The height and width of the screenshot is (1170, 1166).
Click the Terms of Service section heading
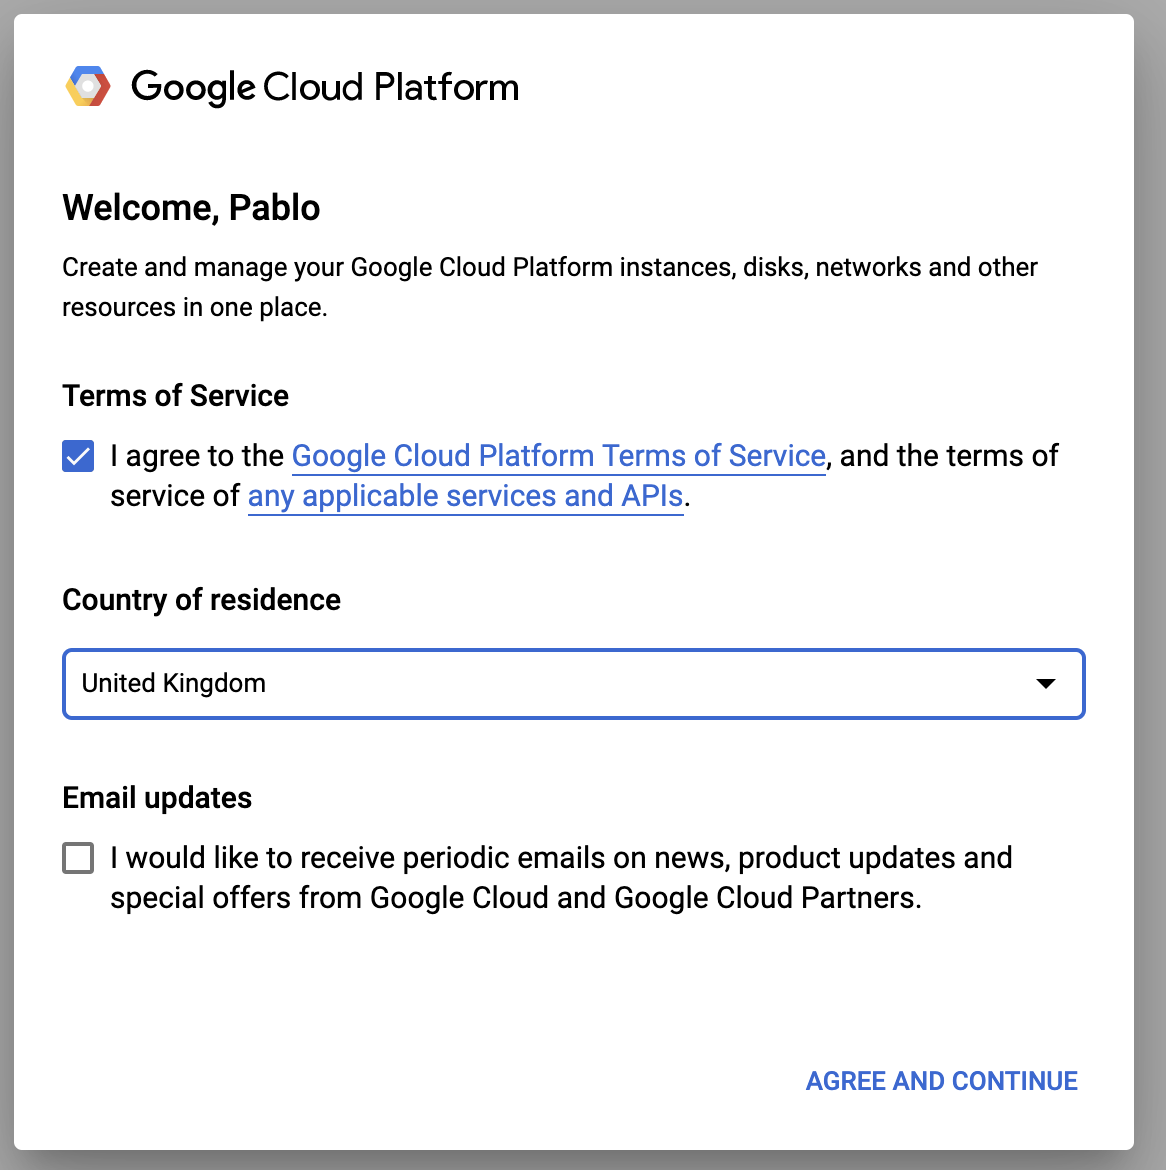[175, 396]
